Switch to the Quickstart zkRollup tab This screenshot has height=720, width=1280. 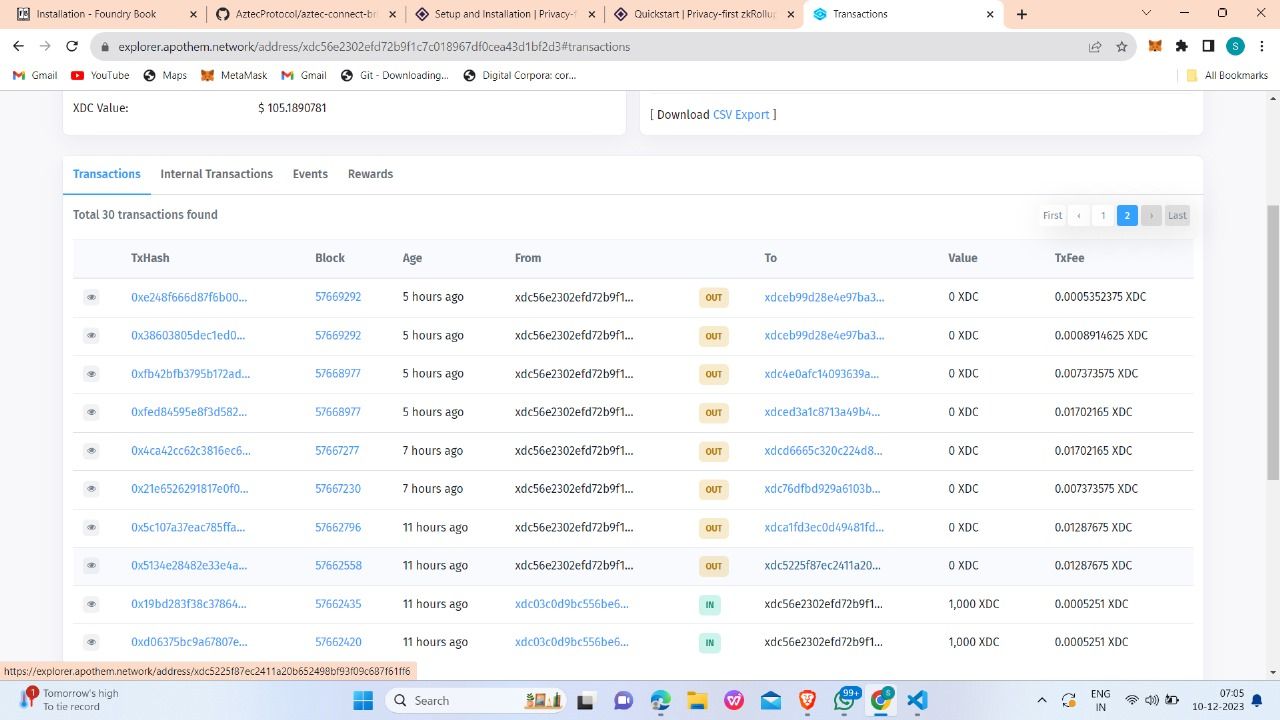click(705, 14)
